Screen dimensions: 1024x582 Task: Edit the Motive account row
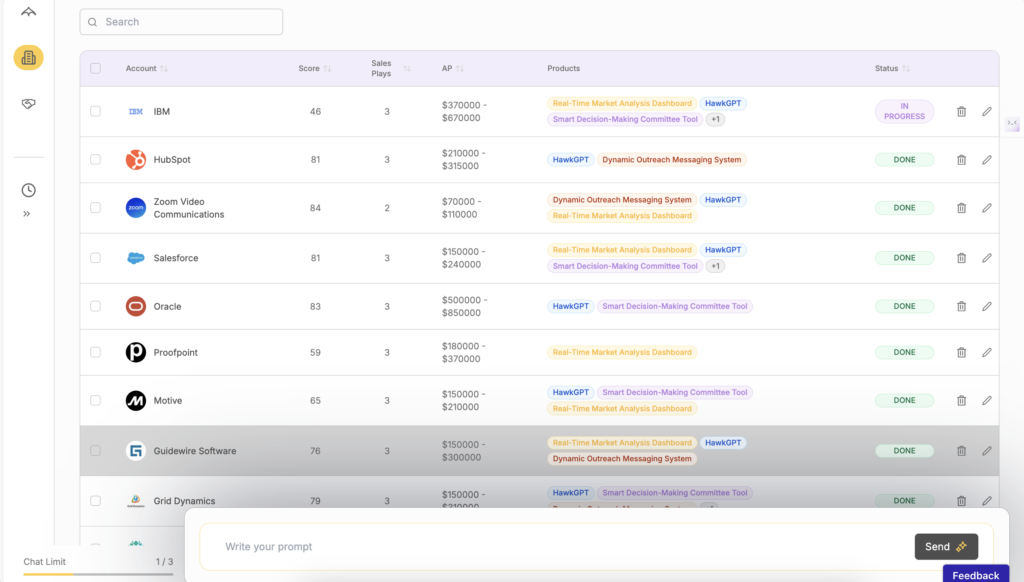[987, 400]
